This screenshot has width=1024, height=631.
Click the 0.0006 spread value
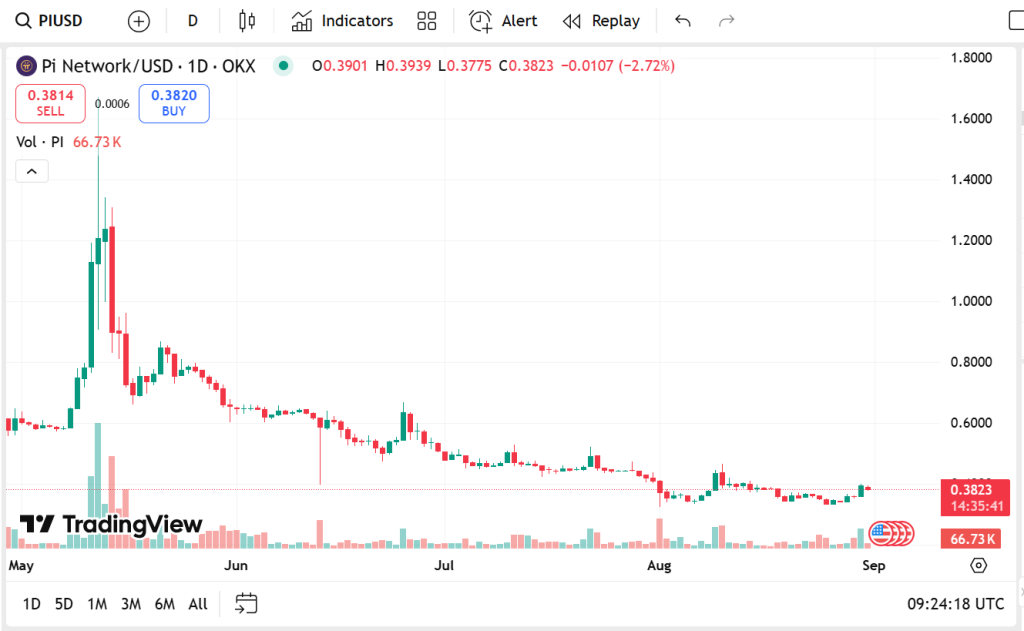112,103
